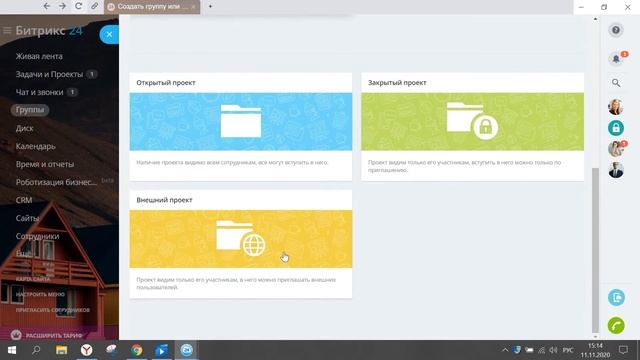Open the volume control in tray
Image resolution: width=640 pixels, height=360 pixels.
pos(553,350)
